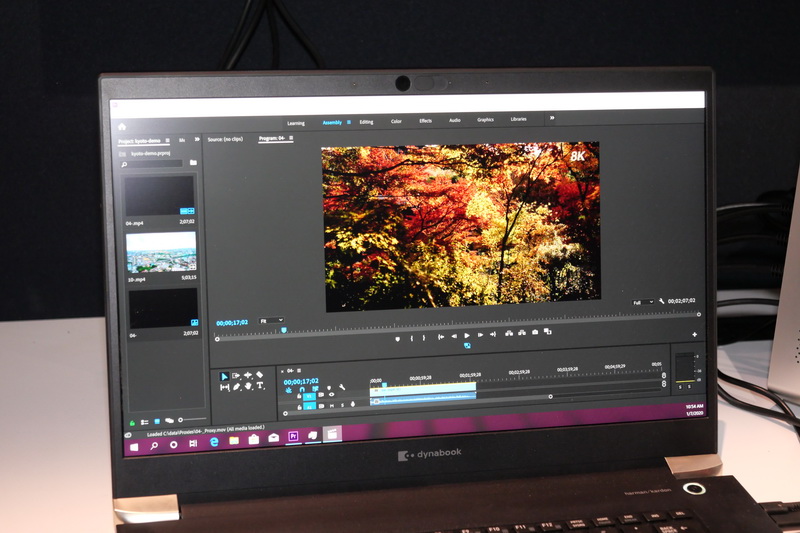This screenshot has height=533, width=800.
Task: Switch to the Editing workspace
Action: (366, 122)
